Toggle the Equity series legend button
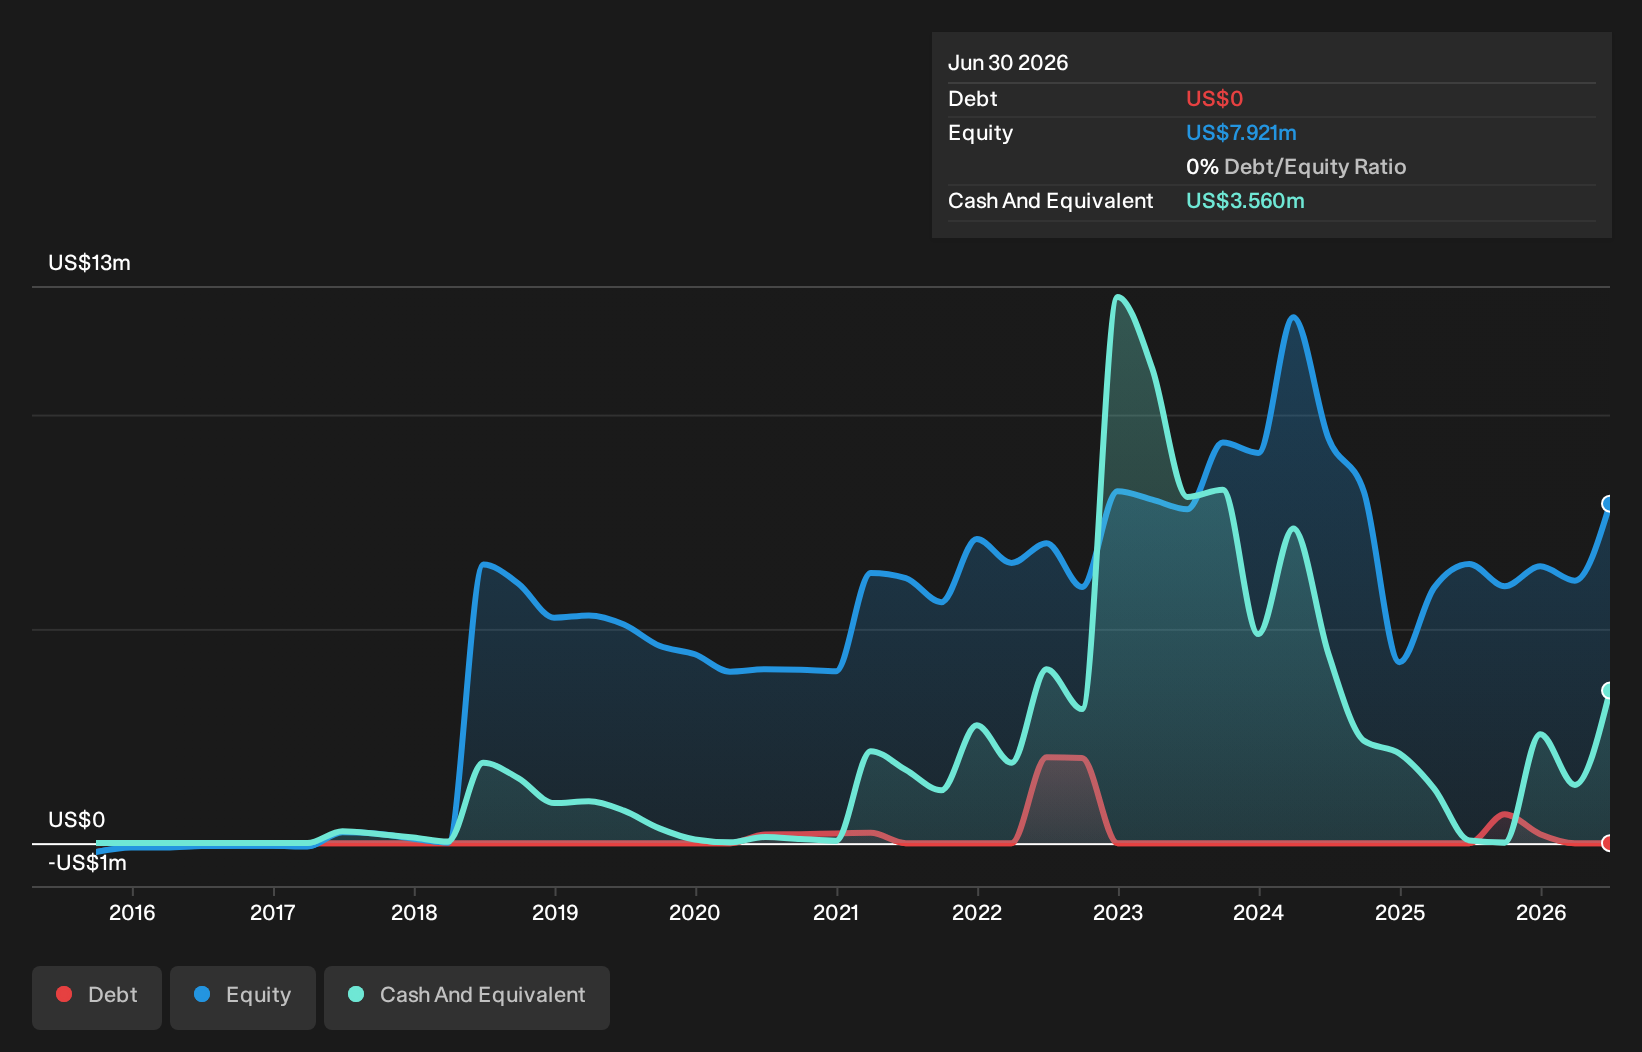Viewport: 1642px width, 1052px height. [x=243, y=997]
